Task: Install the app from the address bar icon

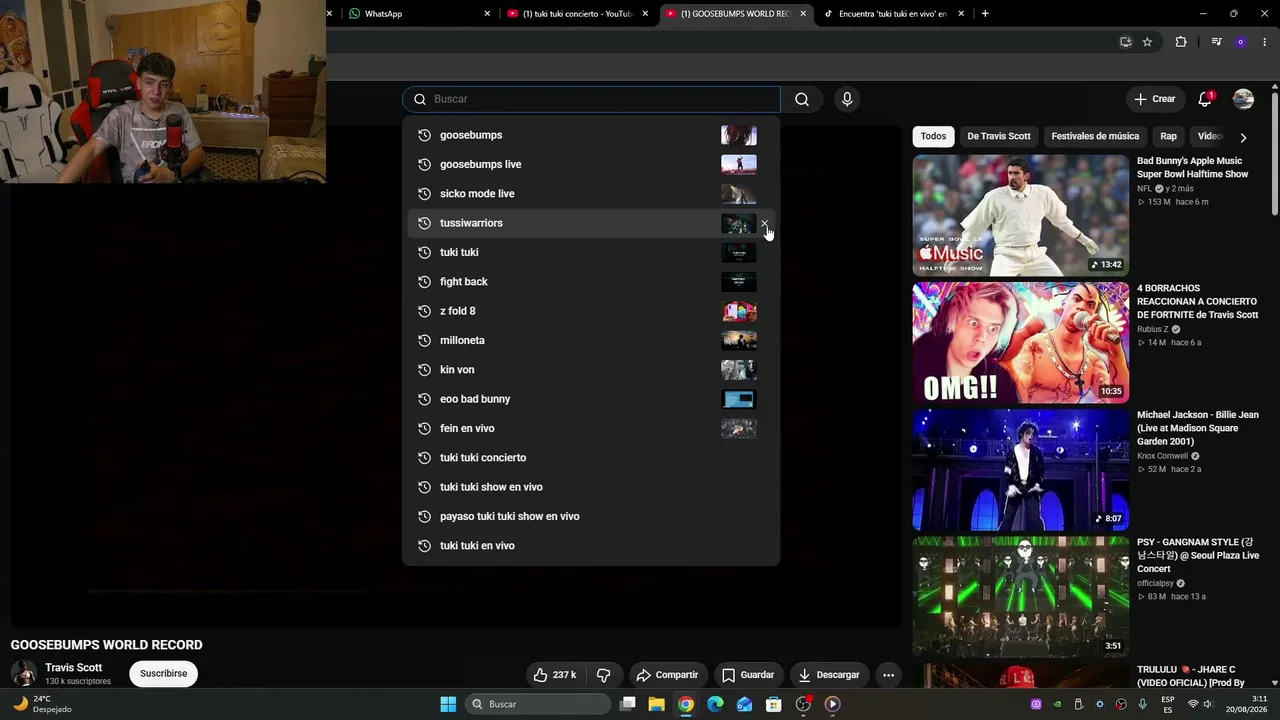Action: pos(1125,42)
